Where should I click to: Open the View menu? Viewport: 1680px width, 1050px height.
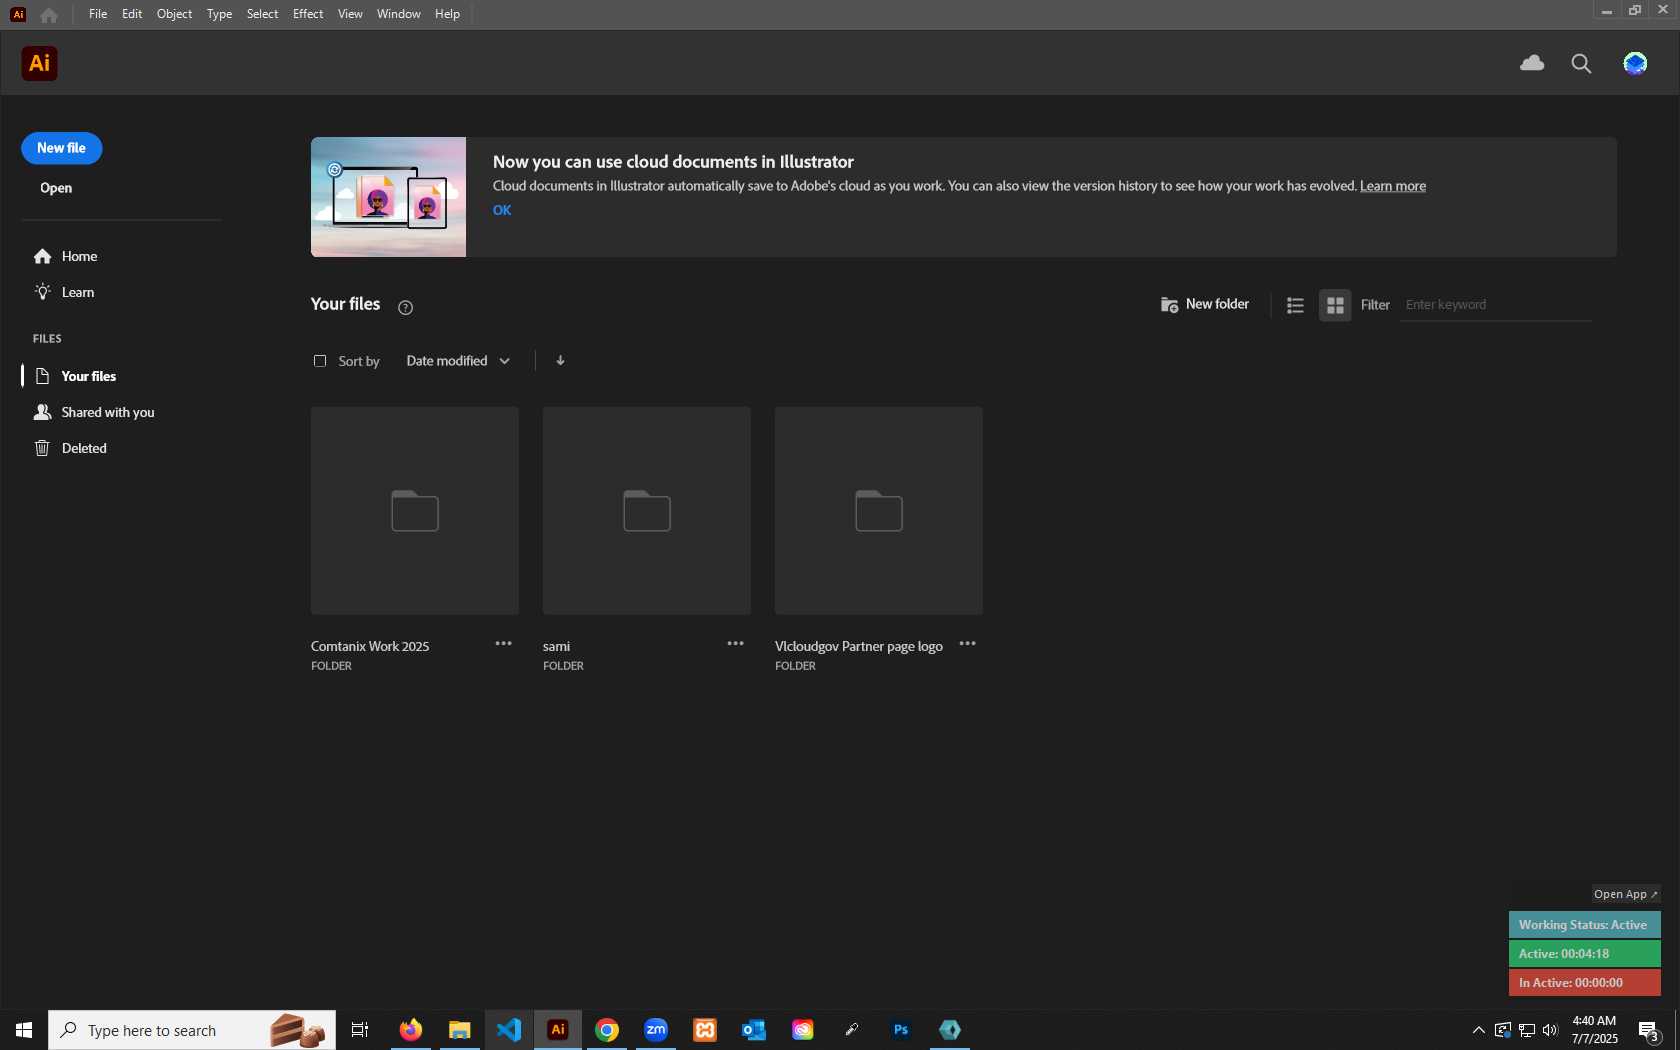350,14
